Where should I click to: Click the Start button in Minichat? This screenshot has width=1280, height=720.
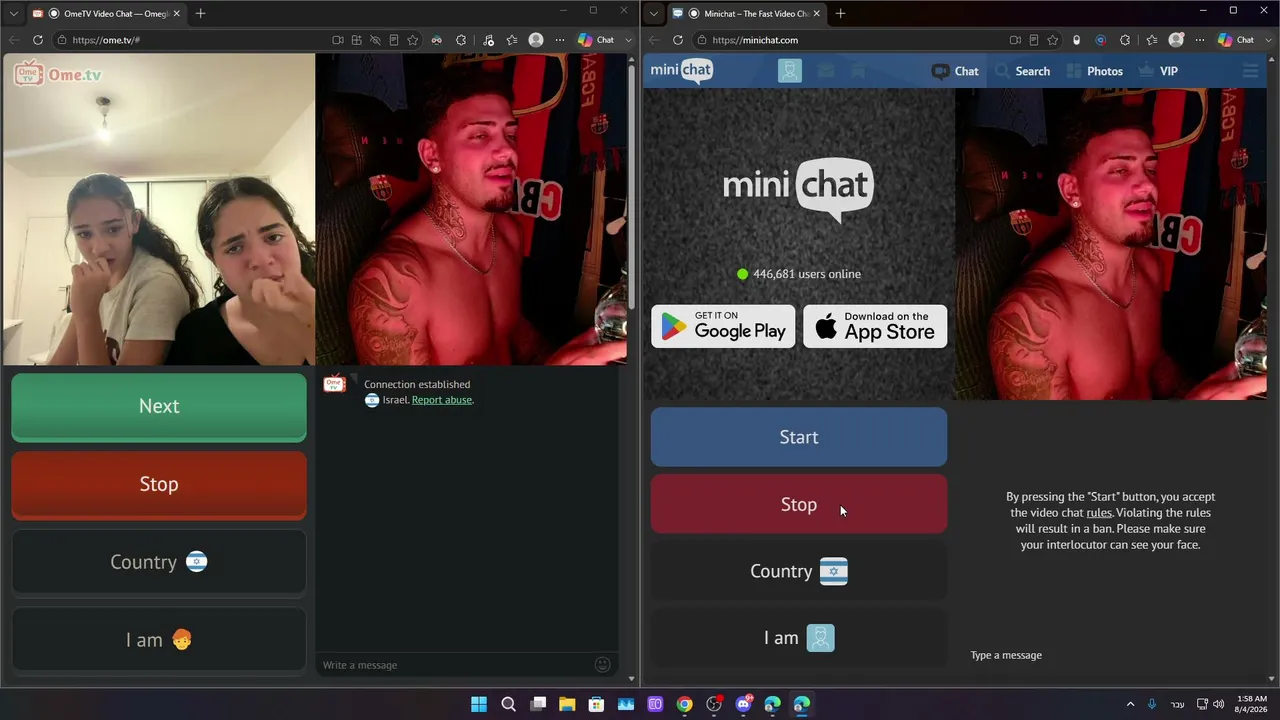[x=799, y=437]
